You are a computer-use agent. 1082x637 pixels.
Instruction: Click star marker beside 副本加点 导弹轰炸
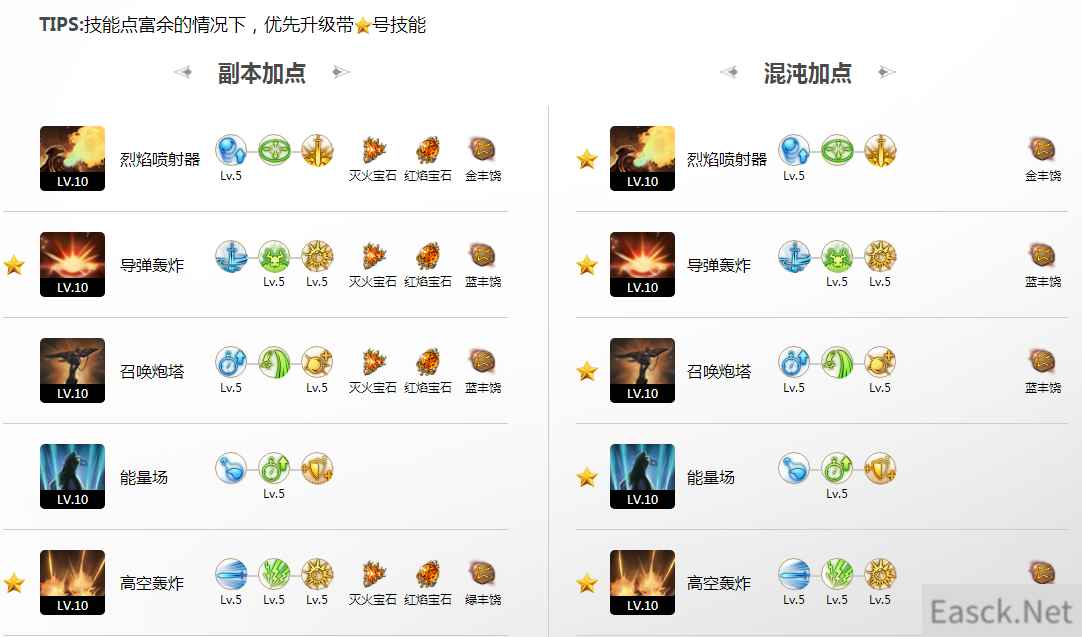[x=14, y=265]
